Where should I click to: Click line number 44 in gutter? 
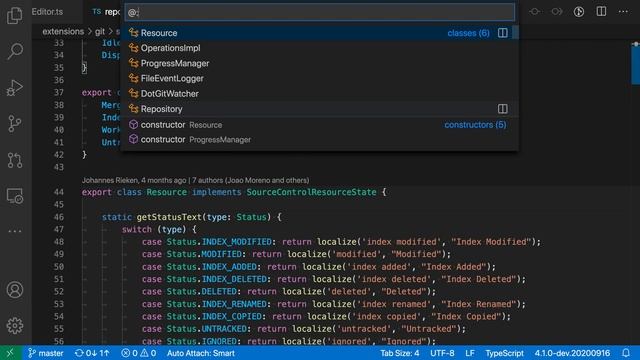click(59, 192)
